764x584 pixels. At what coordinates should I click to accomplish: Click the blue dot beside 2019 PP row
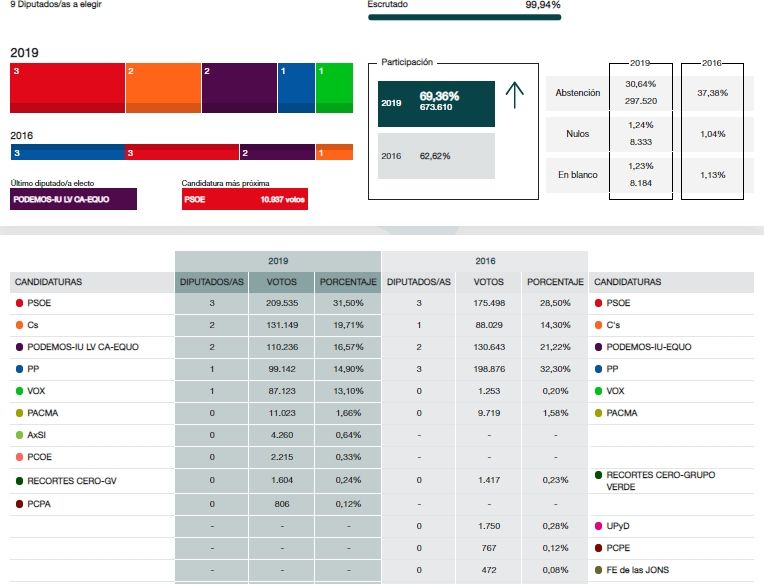point(20,369)
